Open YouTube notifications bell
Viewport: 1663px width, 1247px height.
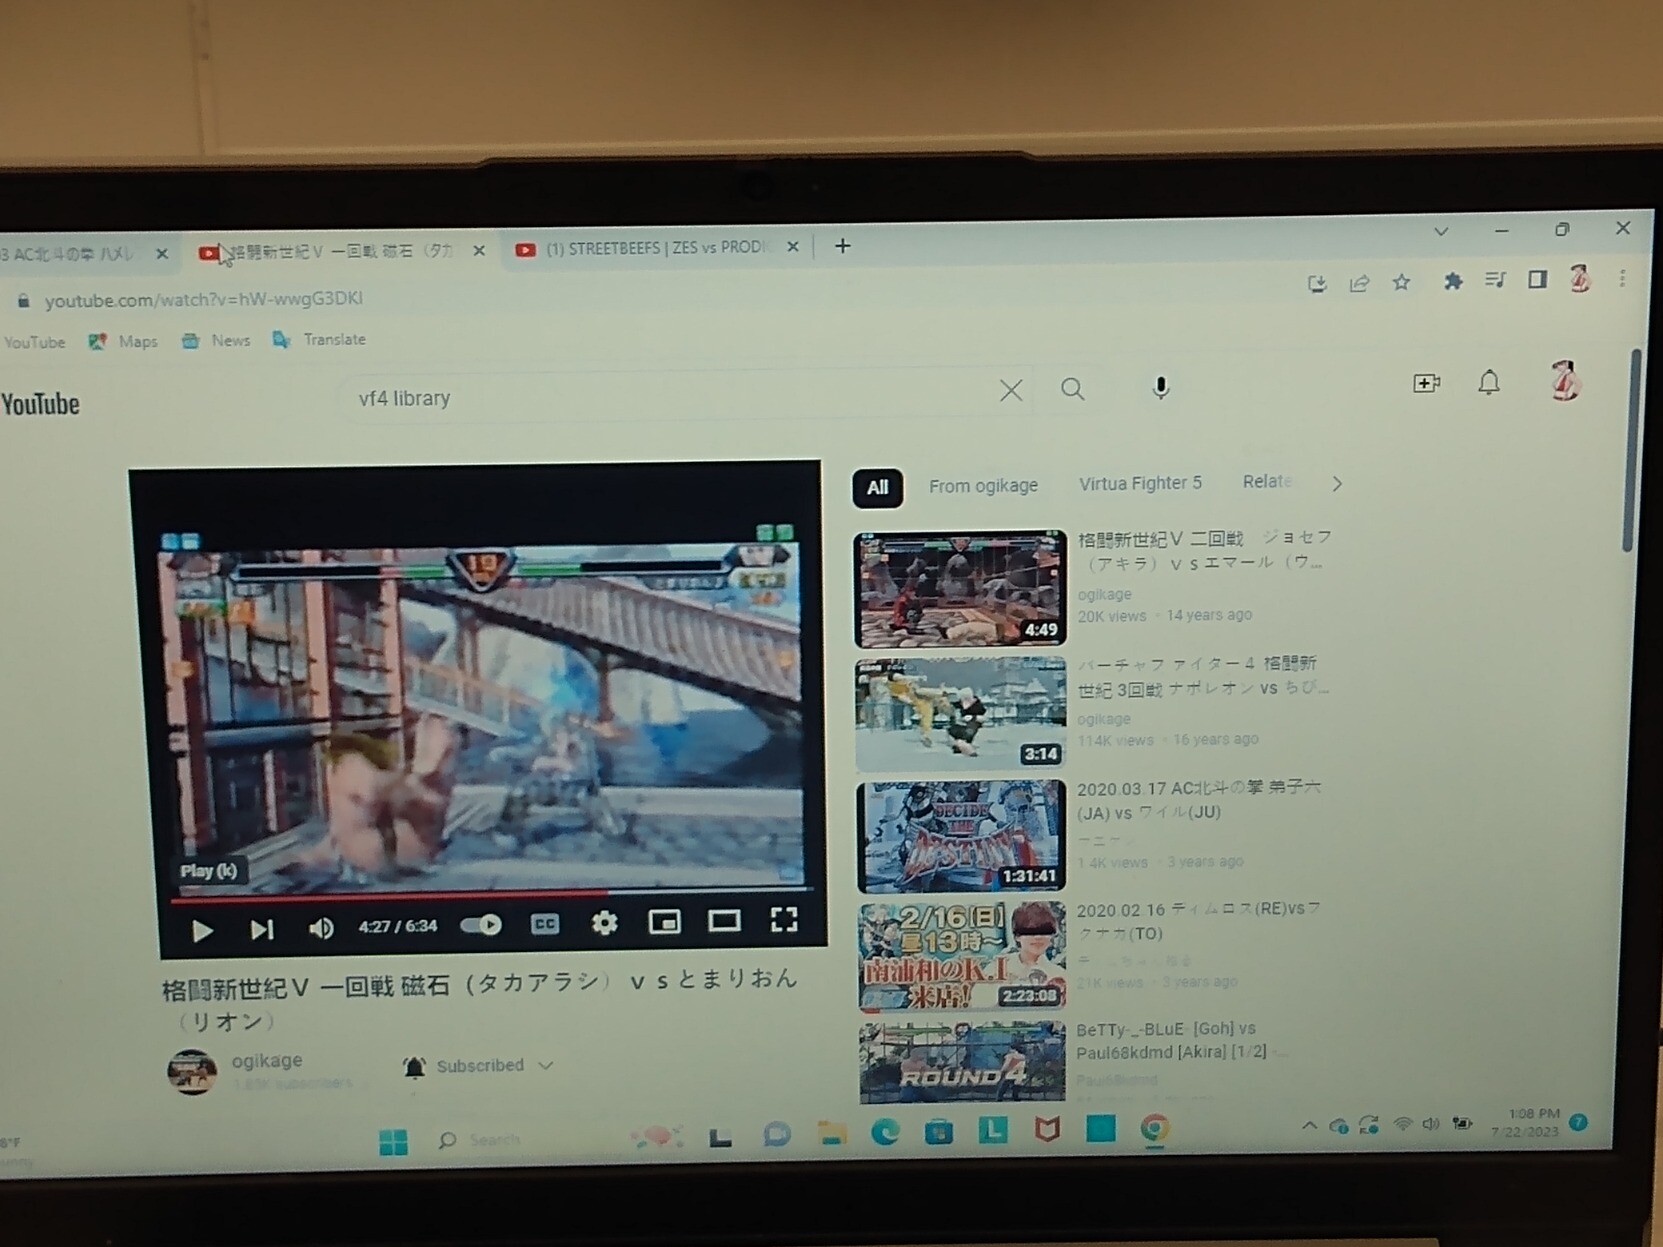pyautogui.click(x=1488, y=383)
